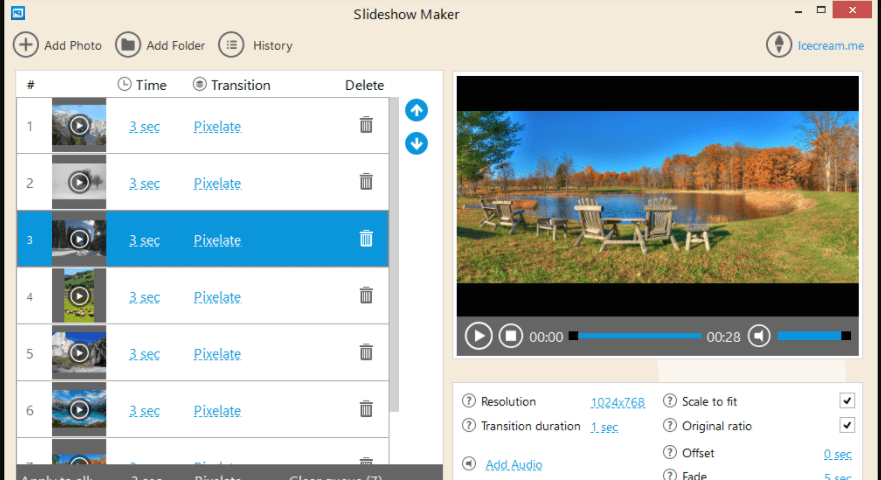Change resolution 1024x768 value
The image size is (881, 480).
(x=617, y=402)
